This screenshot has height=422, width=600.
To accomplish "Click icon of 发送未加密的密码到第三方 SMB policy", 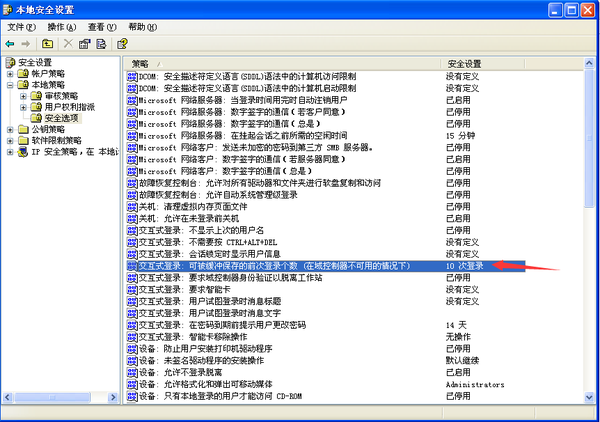I will (x=132, y=148).
